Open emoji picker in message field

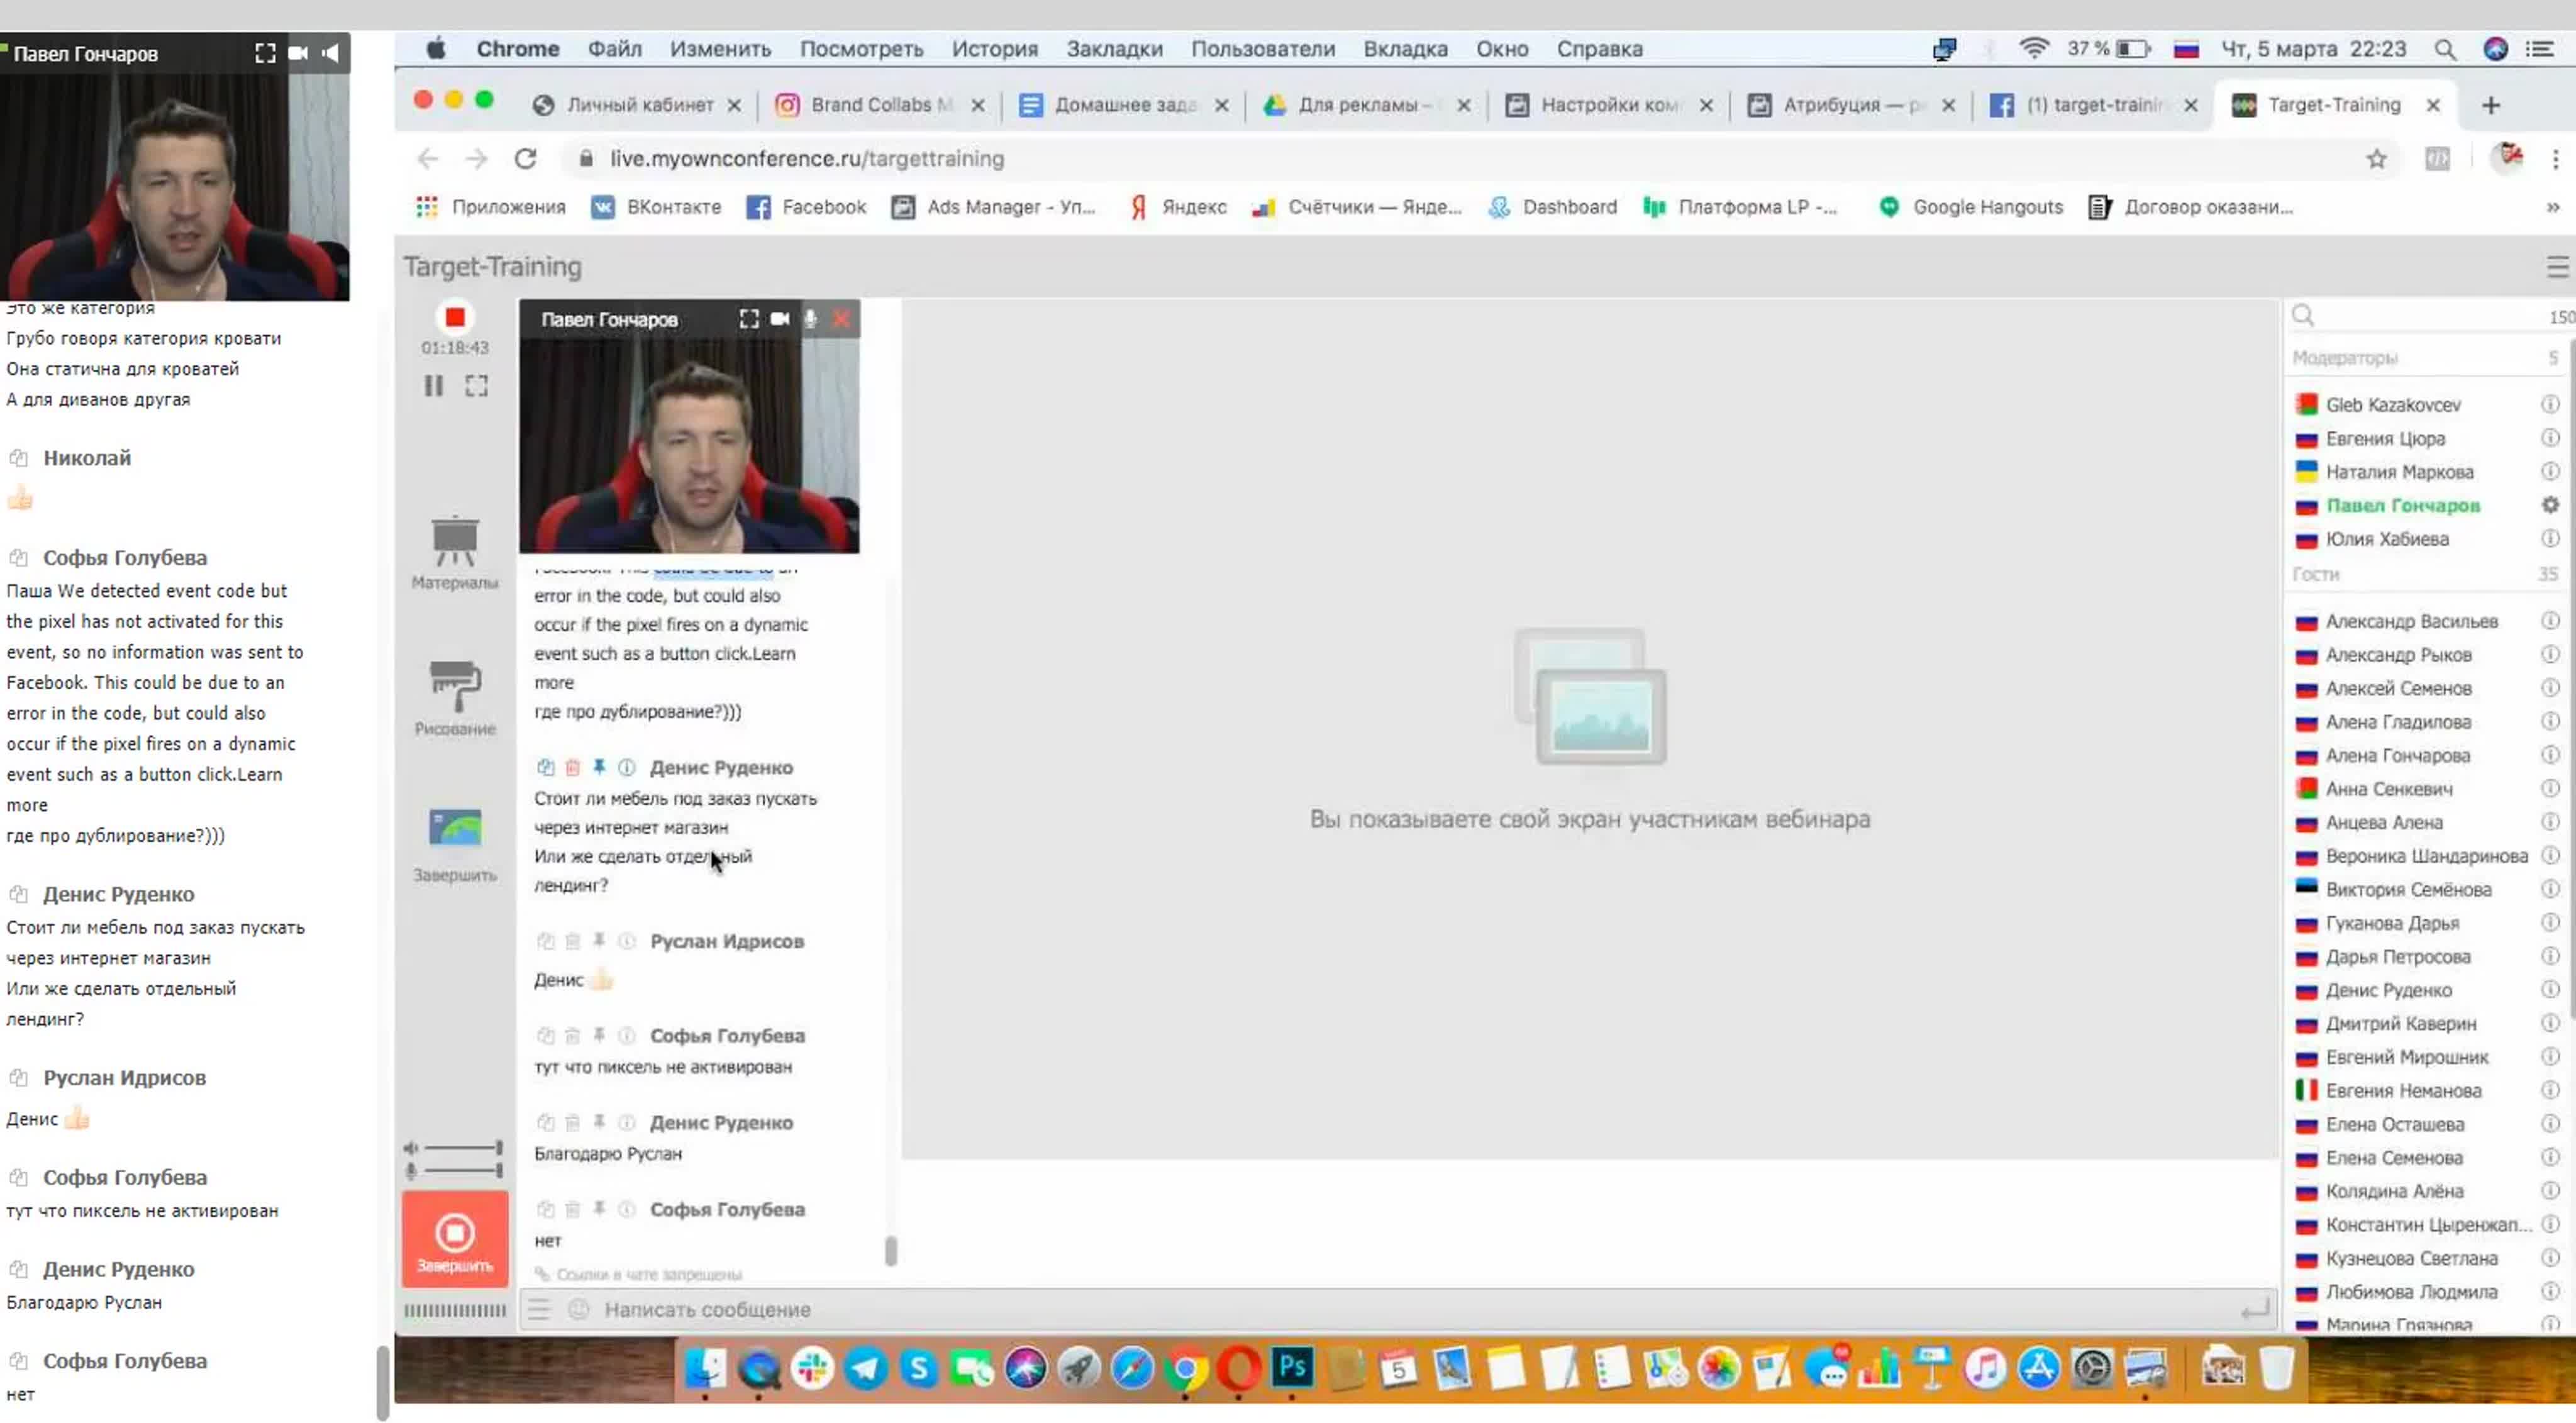pyautogui.click(x=578, y=1309)
